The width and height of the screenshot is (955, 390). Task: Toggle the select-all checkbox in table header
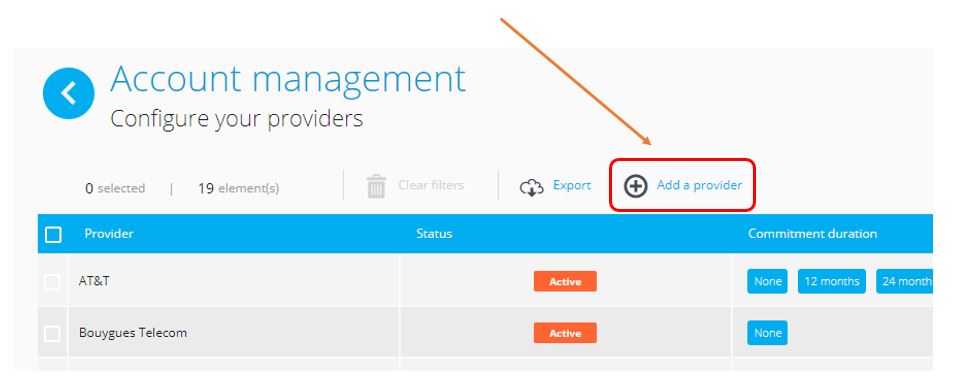tap(54, 234)
